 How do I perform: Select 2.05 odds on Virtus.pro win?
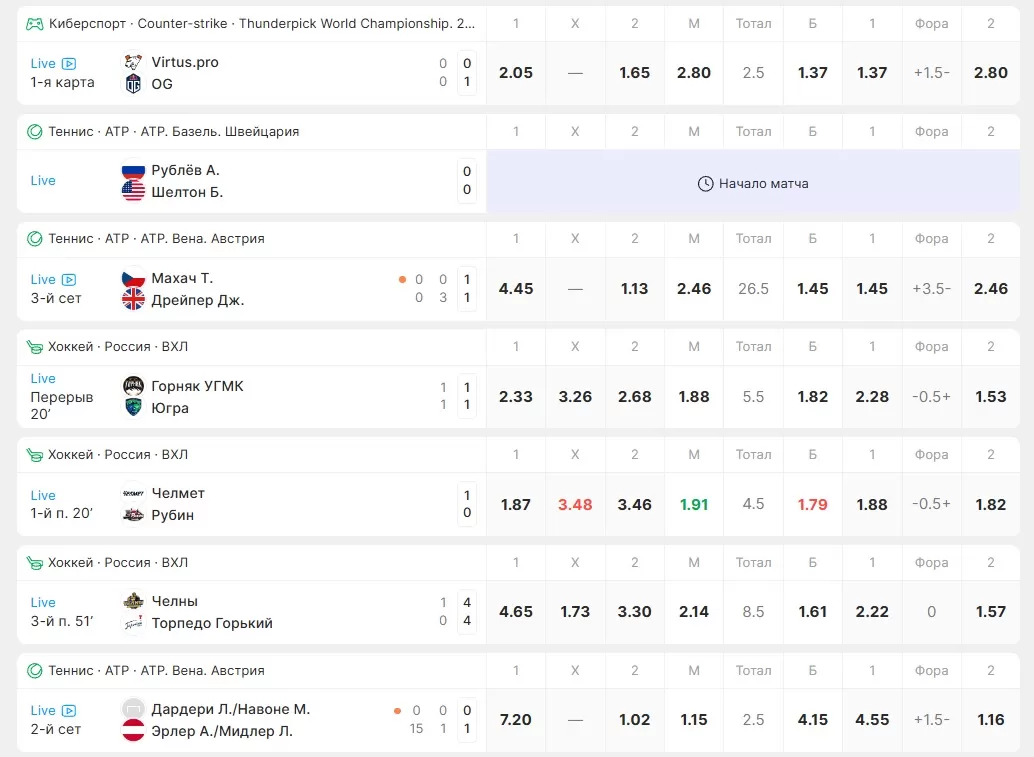click(x=516, y=73)
